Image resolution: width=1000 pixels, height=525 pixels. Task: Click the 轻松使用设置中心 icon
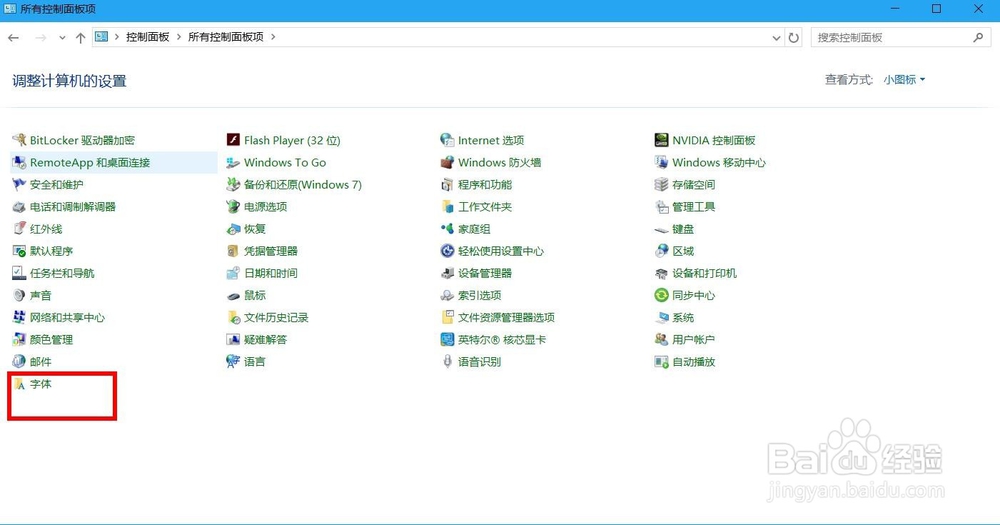click(447, 251)
